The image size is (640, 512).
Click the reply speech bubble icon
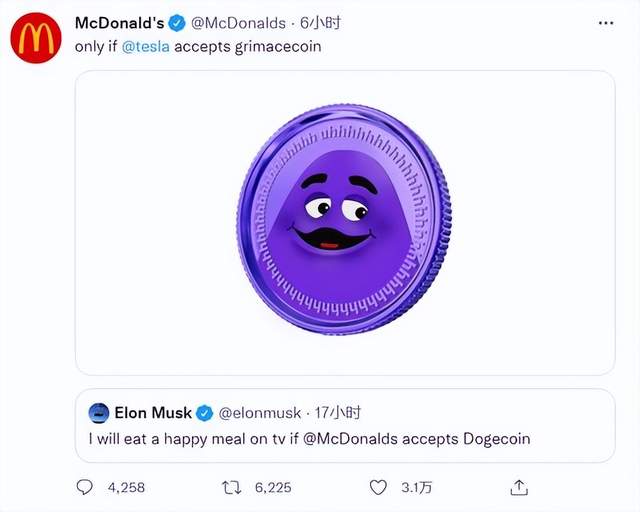point(85,487)
